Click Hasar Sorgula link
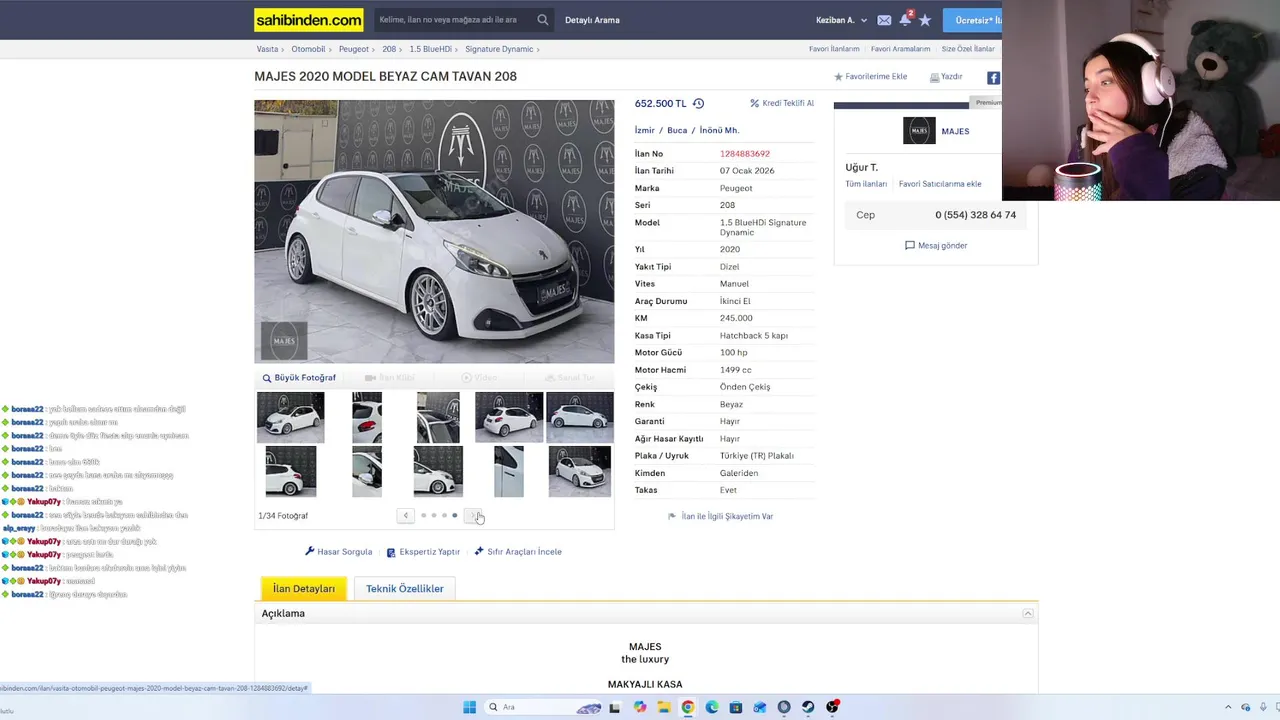1280x720 pixels. tap(338, 552)
